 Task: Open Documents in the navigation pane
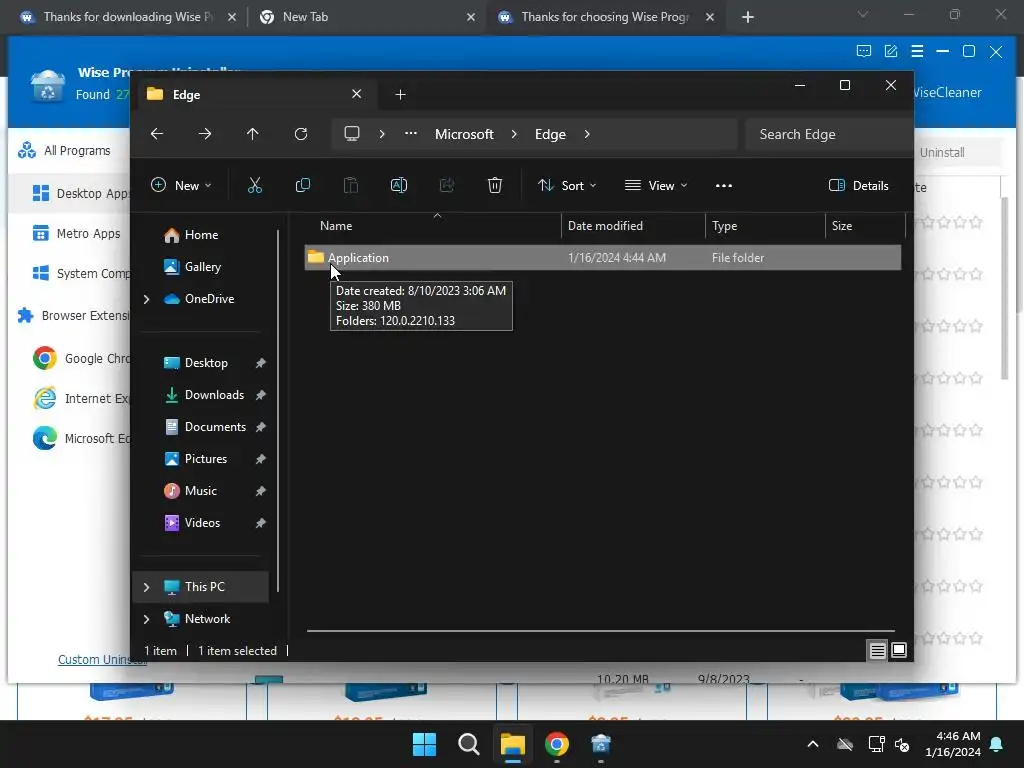tap(215, 427)
